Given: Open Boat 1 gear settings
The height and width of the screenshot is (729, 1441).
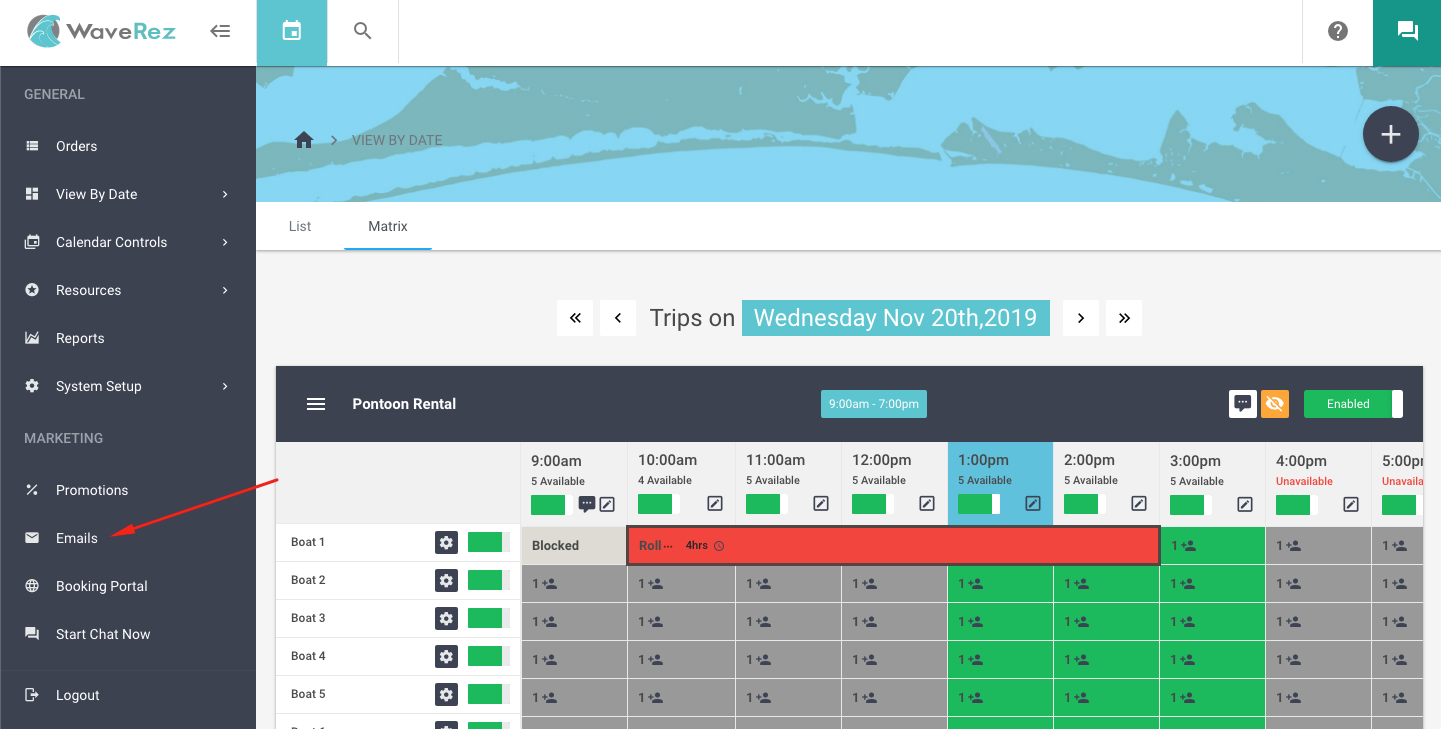Looking at the screenshot, I should click(x=446, y=542).
